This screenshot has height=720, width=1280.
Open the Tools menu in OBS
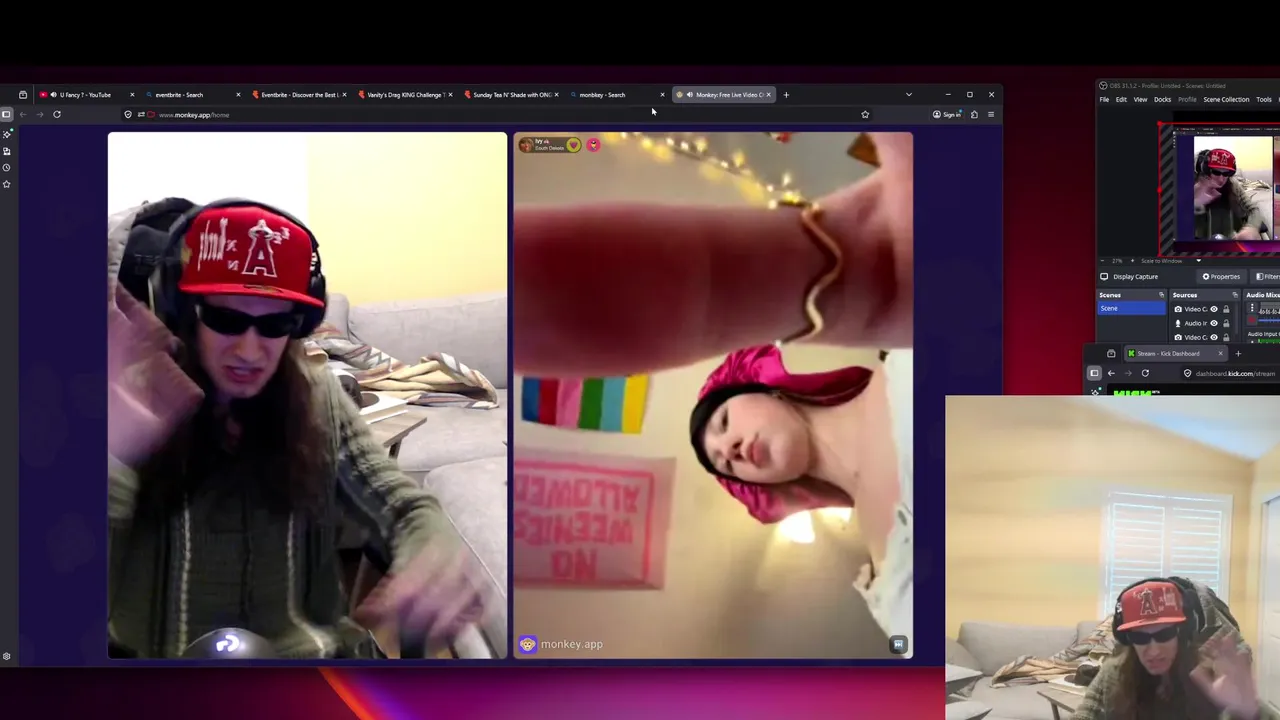[x=1264, y=100]
